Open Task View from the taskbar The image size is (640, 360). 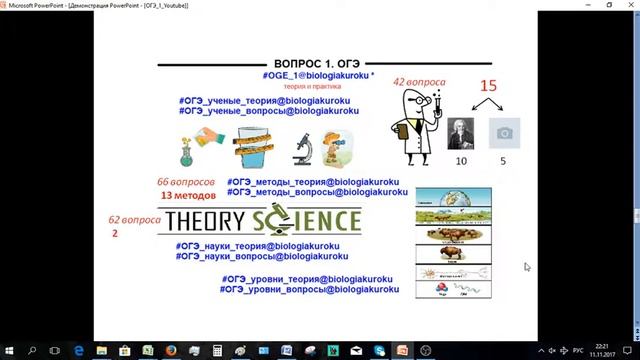[54, 351]
